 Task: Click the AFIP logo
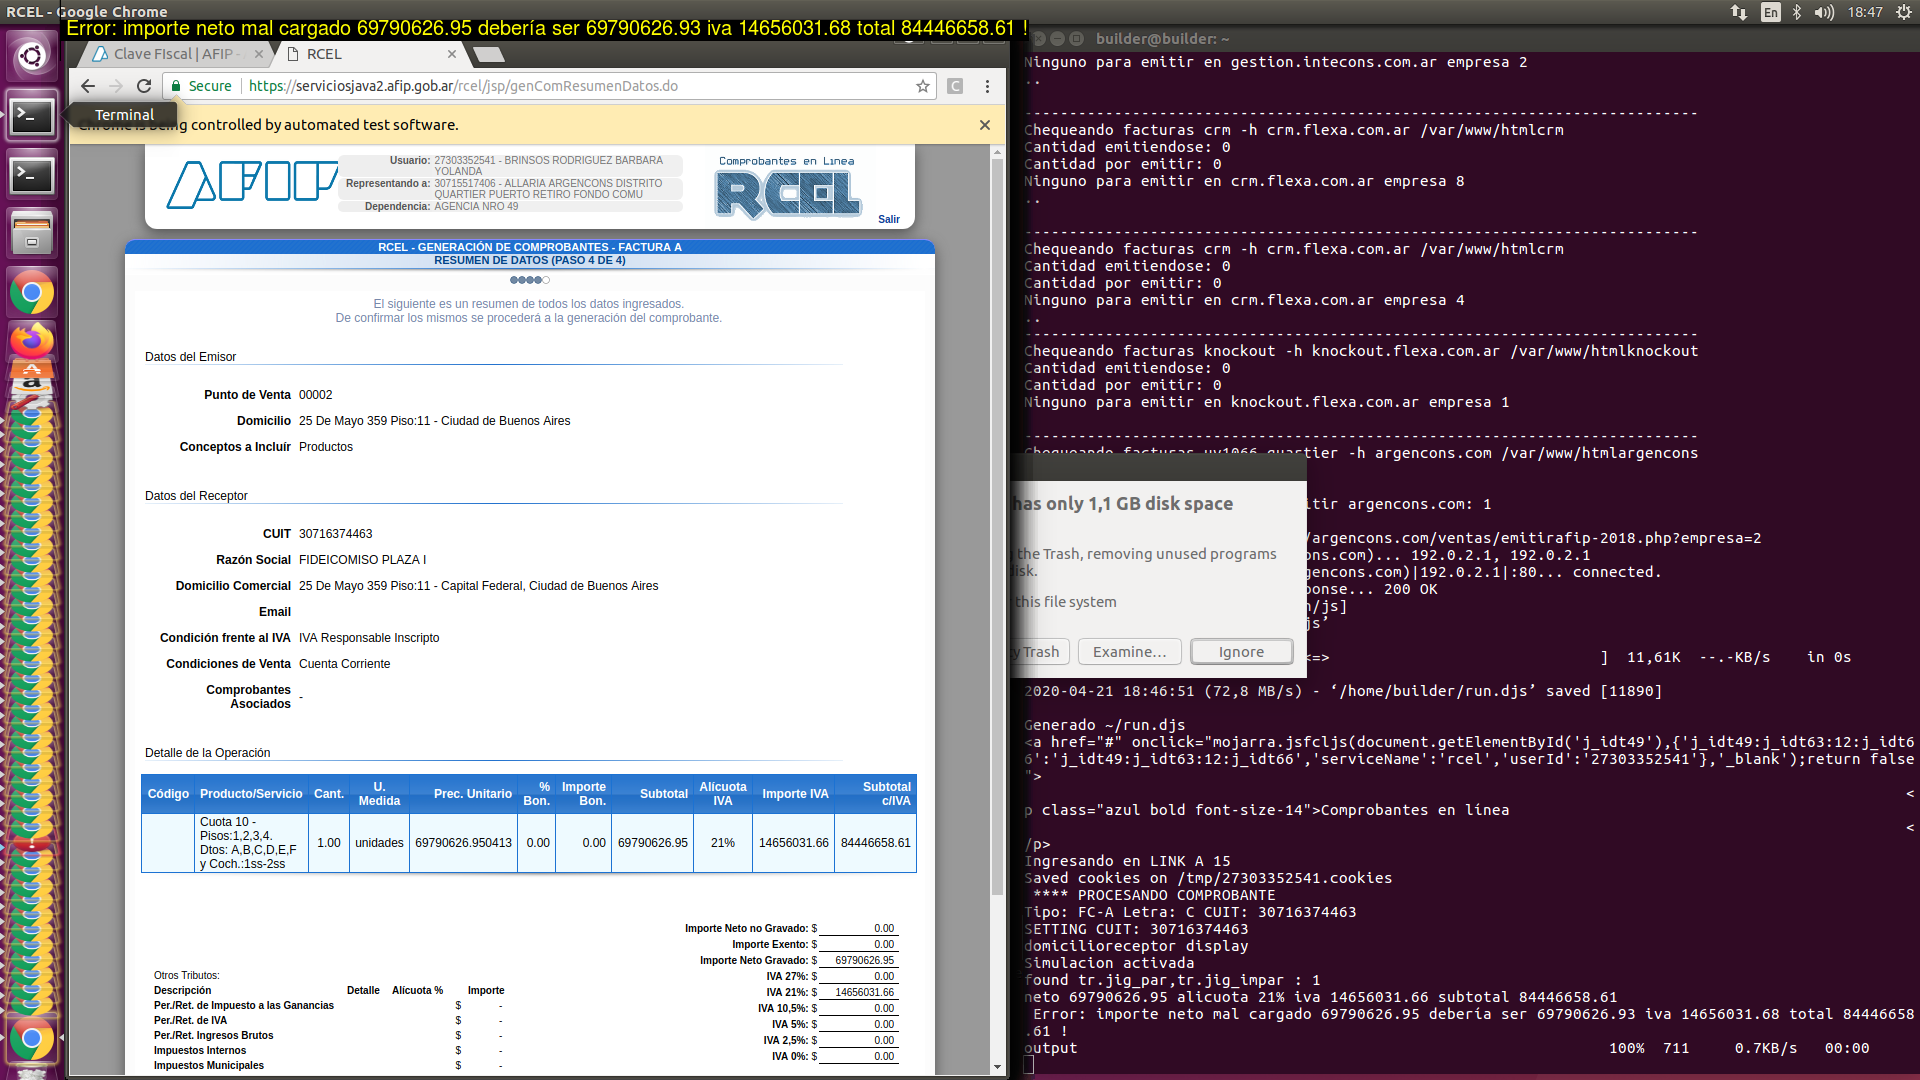[252, 185]
